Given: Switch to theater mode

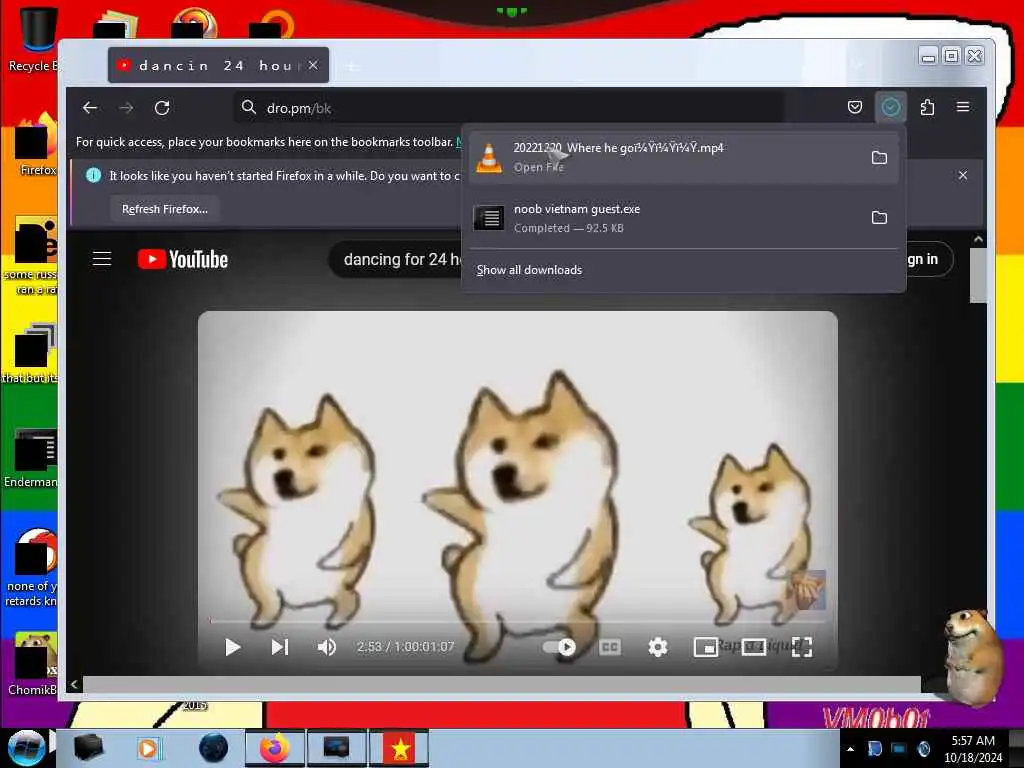Looking at the screenshot, I should coord(754,647).
